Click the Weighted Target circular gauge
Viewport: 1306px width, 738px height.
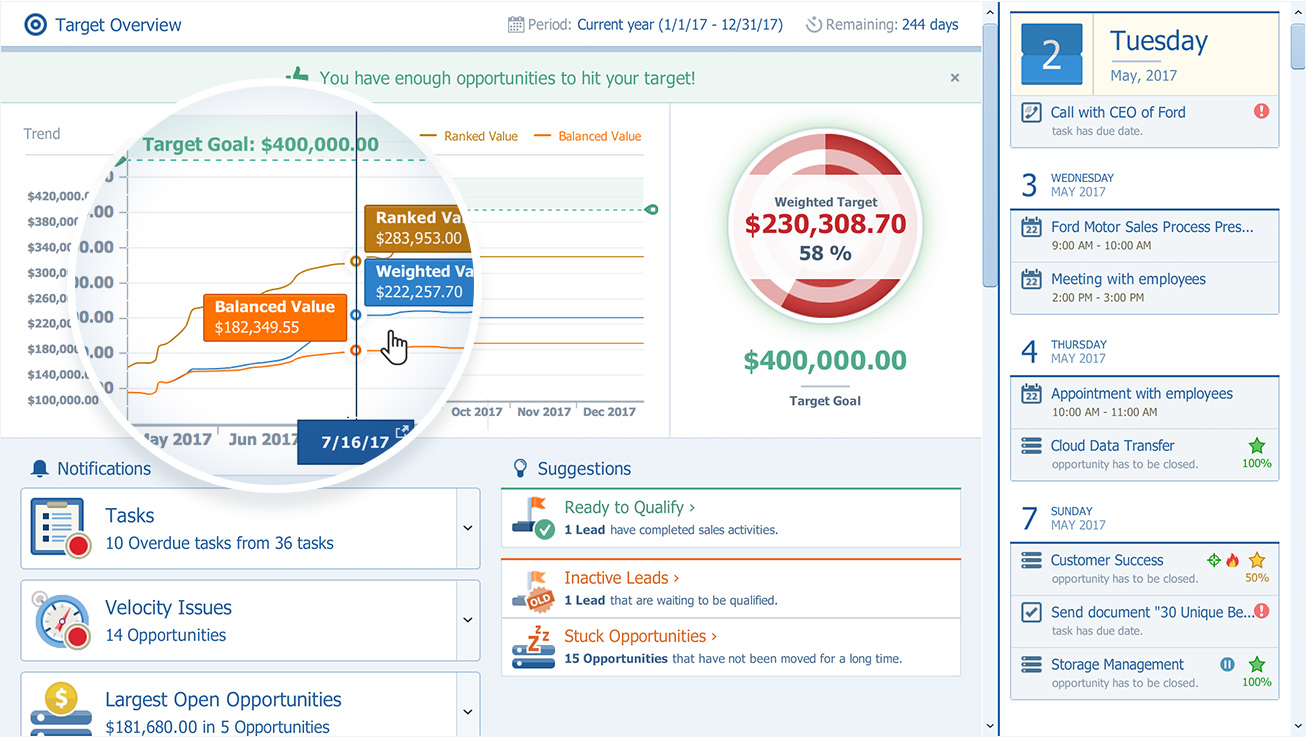point(825,230)
